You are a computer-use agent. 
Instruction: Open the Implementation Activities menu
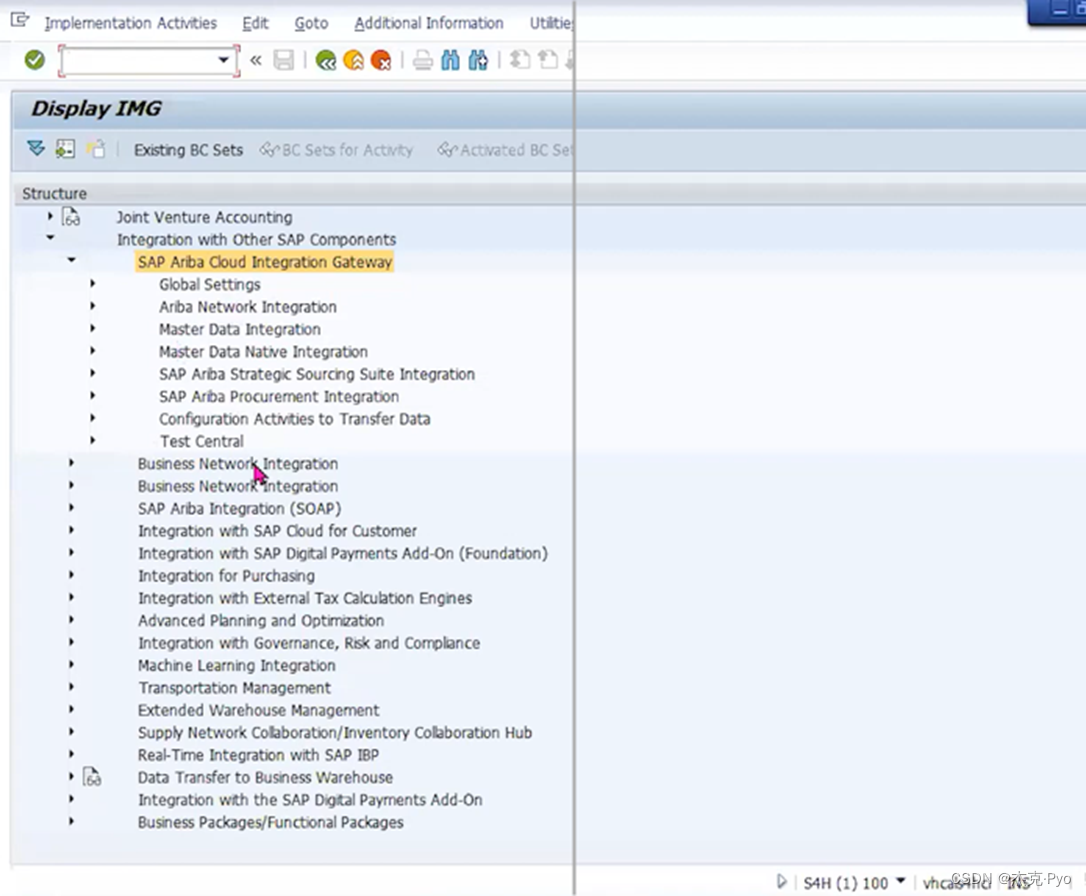pos(130,23)
